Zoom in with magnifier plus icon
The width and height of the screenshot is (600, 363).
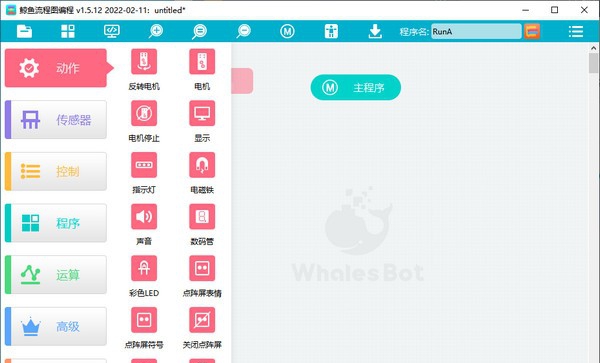(x=156, y=31)
